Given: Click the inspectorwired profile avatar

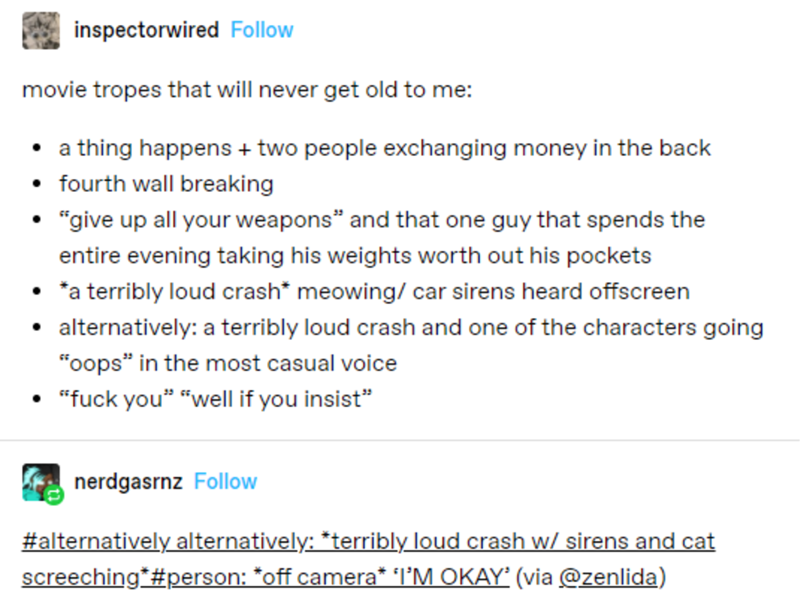Looking at the screenshot, I should pos(40,30).
